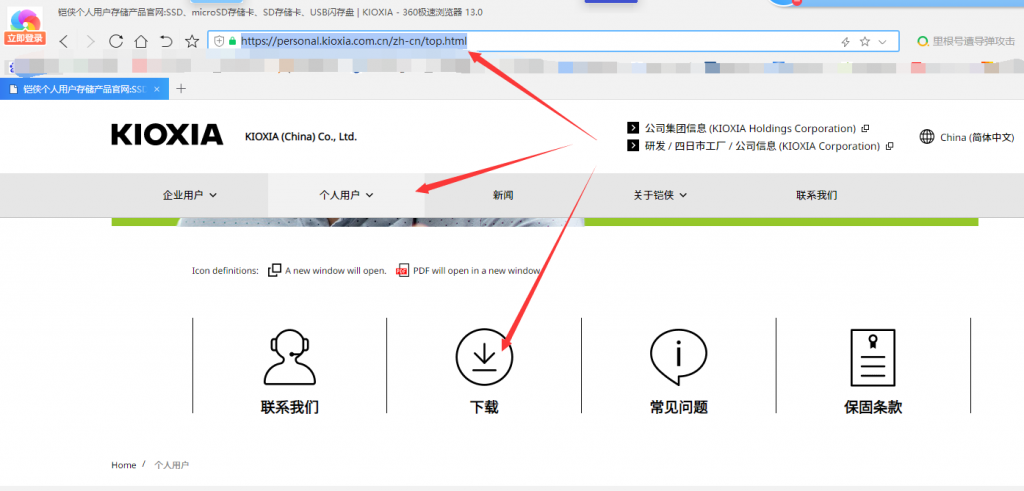The image size is (1024, 491).
Task: Click the lightning speed mode icon in the address bar
Action: (x=845, y=42)
